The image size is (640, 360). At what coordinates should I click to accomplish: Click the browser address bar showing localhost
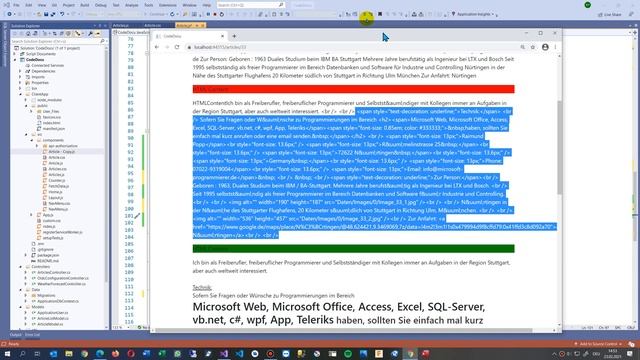351,47
